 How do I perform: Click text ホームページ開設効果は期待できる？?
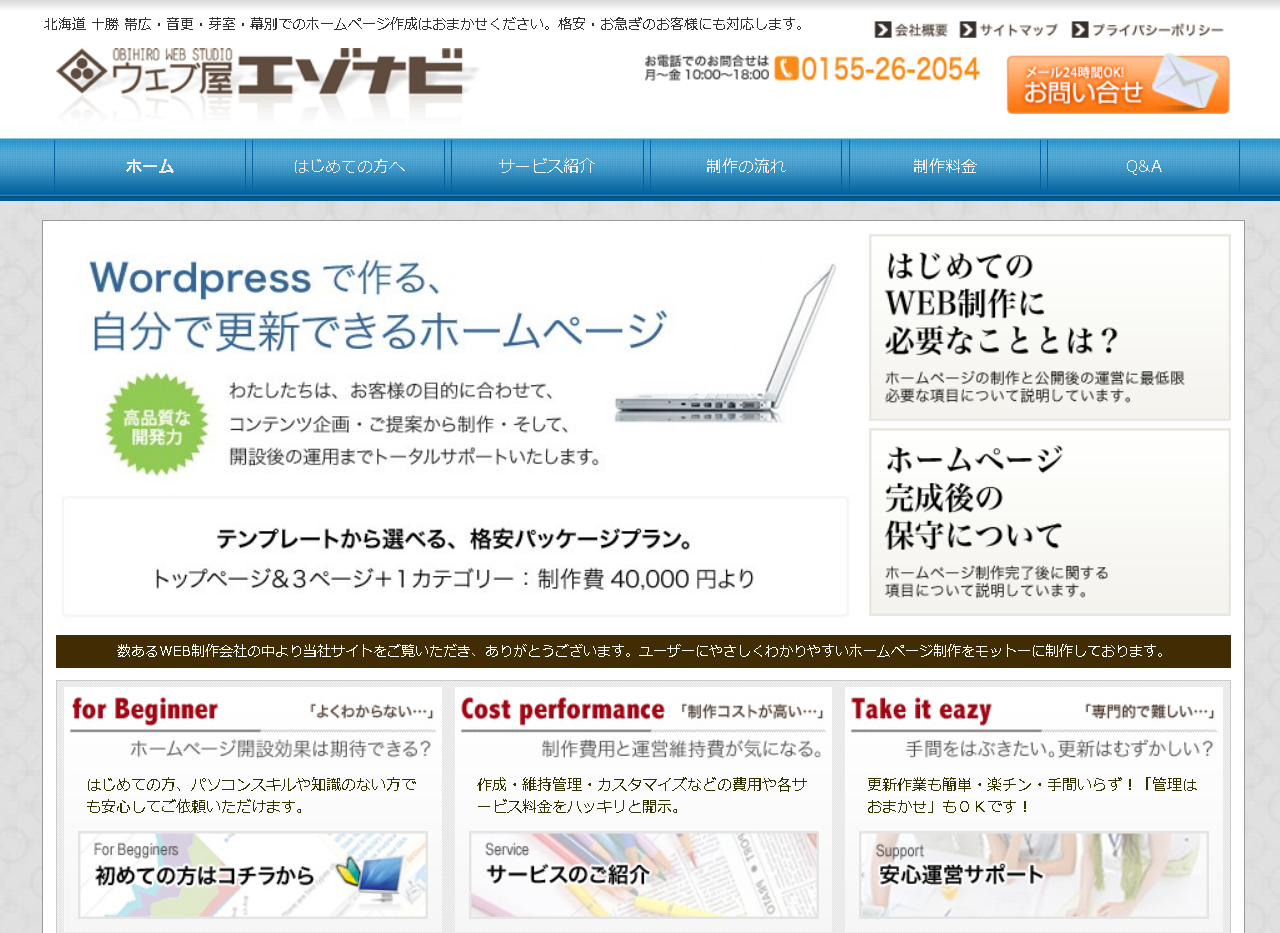(281, 749)
